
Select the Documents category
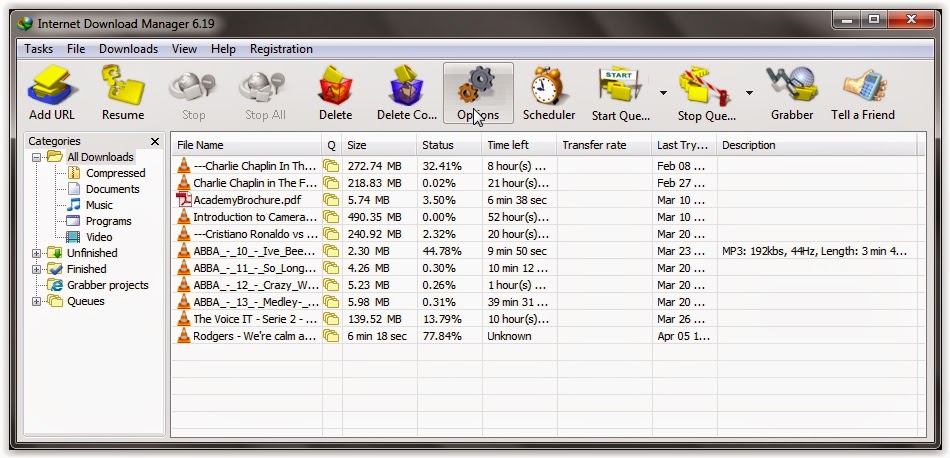point(113,189)
